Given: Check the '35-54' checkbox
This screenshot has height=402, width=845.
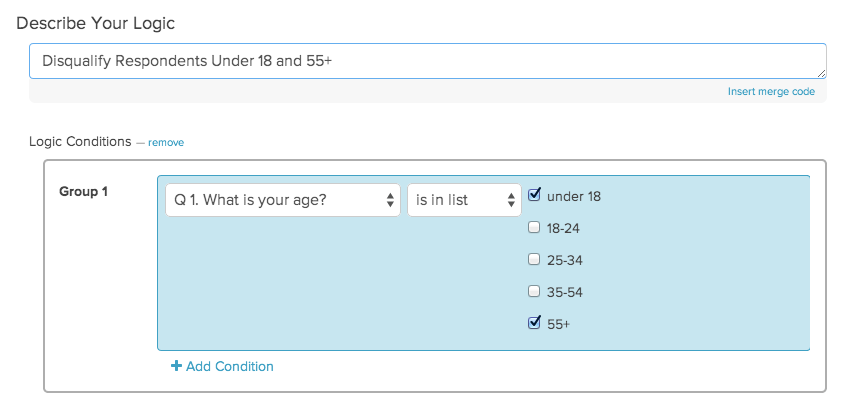Looking at the screenshot, I should coord(534,292).
